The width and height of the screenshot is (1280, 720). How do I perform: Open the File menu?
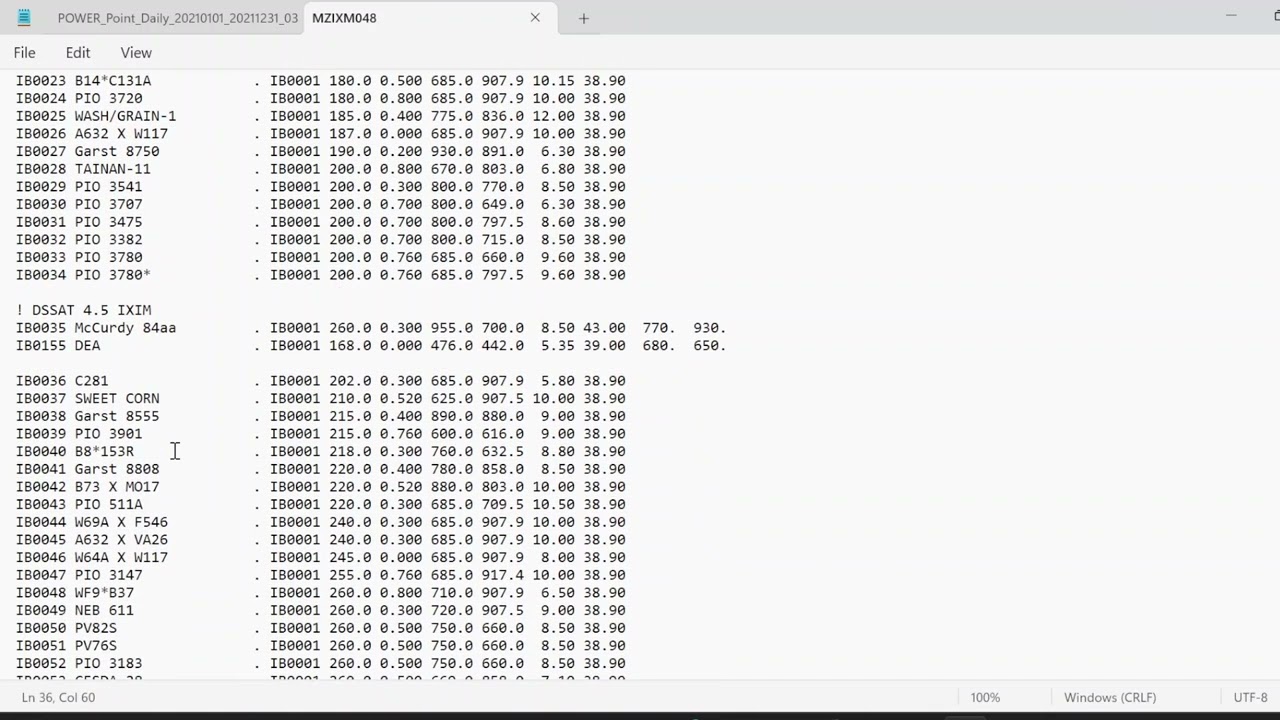pyautogui.click(x=25, y=53)
